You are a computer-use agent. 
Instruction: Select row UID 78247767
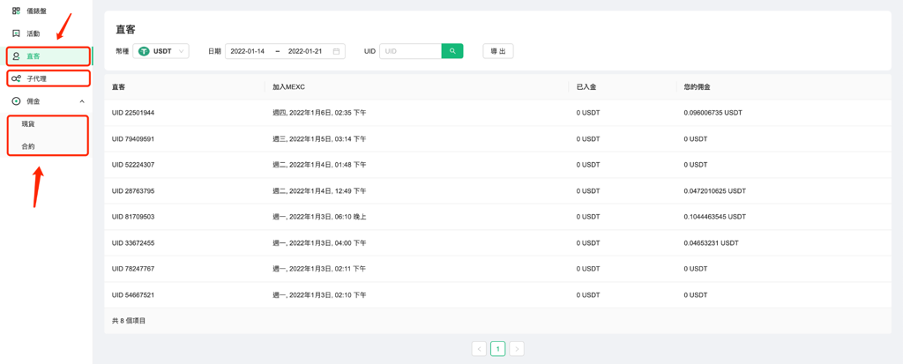point(498,269)
